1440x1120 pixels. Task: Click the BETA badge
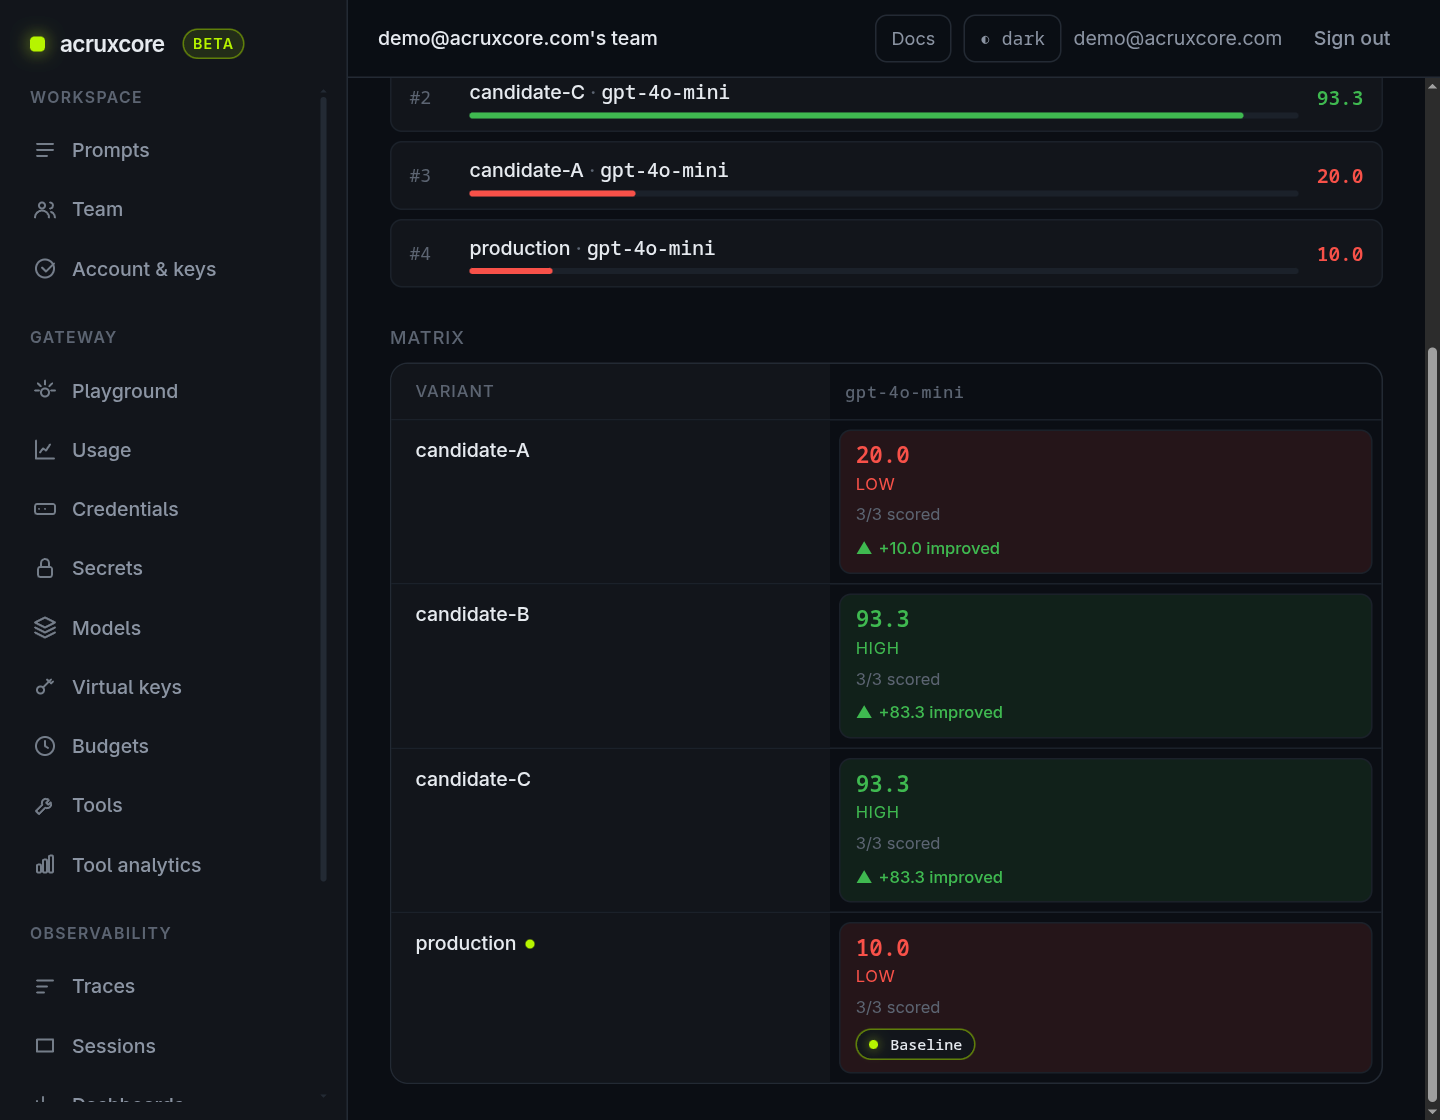(213, 44)
